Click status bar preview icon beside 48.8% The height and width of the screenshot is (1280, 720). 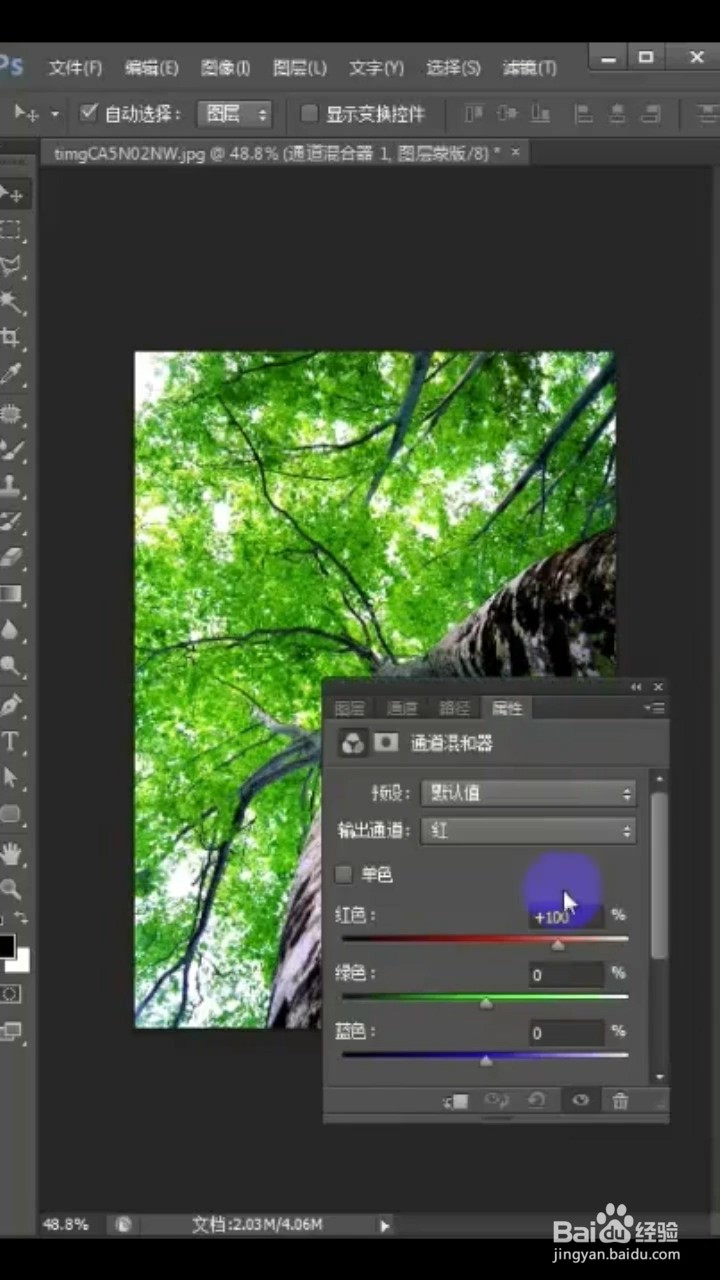point(123,1224)
